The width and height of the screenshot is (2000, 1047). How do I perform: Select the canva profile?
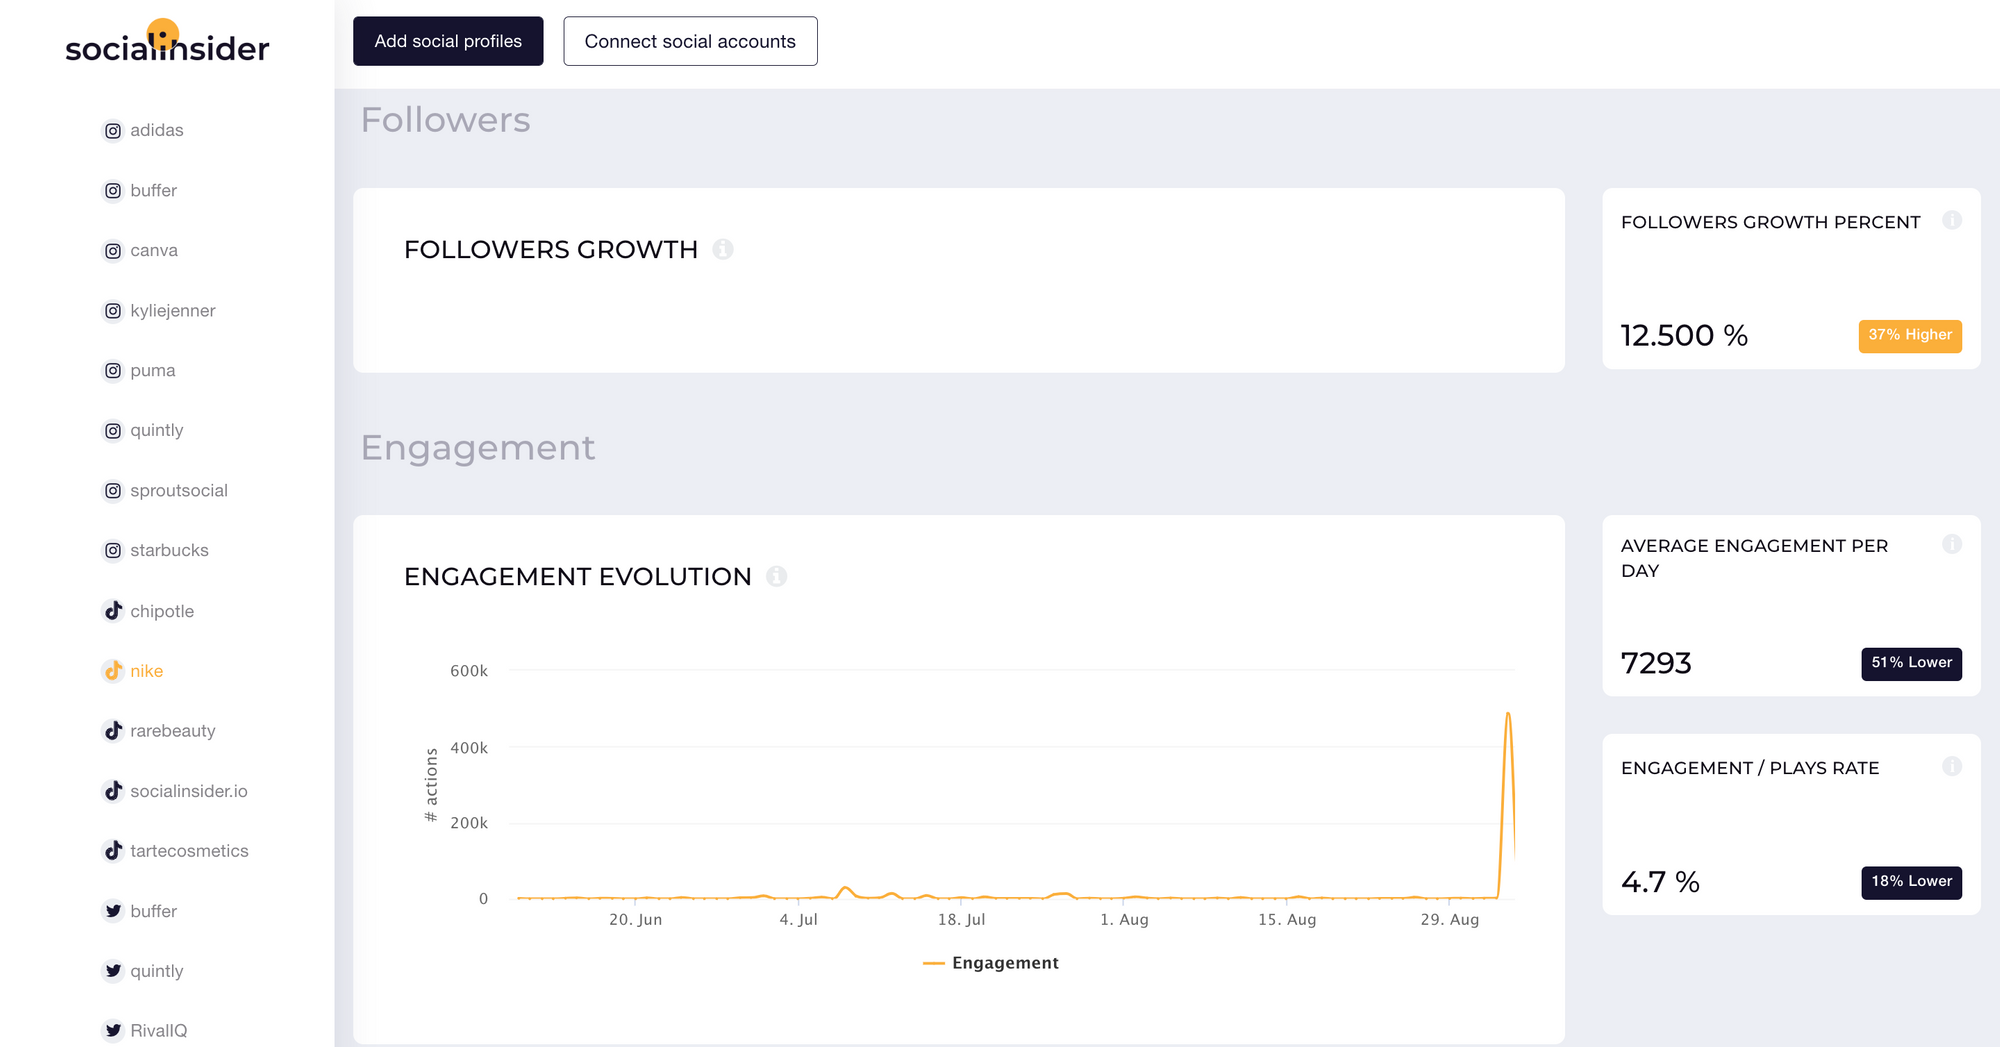click(x=154, y=250)
